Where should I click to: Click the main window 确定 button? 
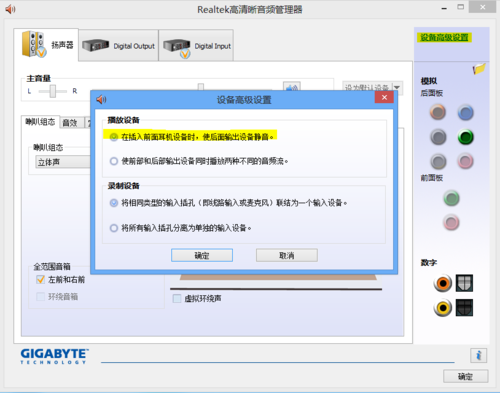(466, 376)
